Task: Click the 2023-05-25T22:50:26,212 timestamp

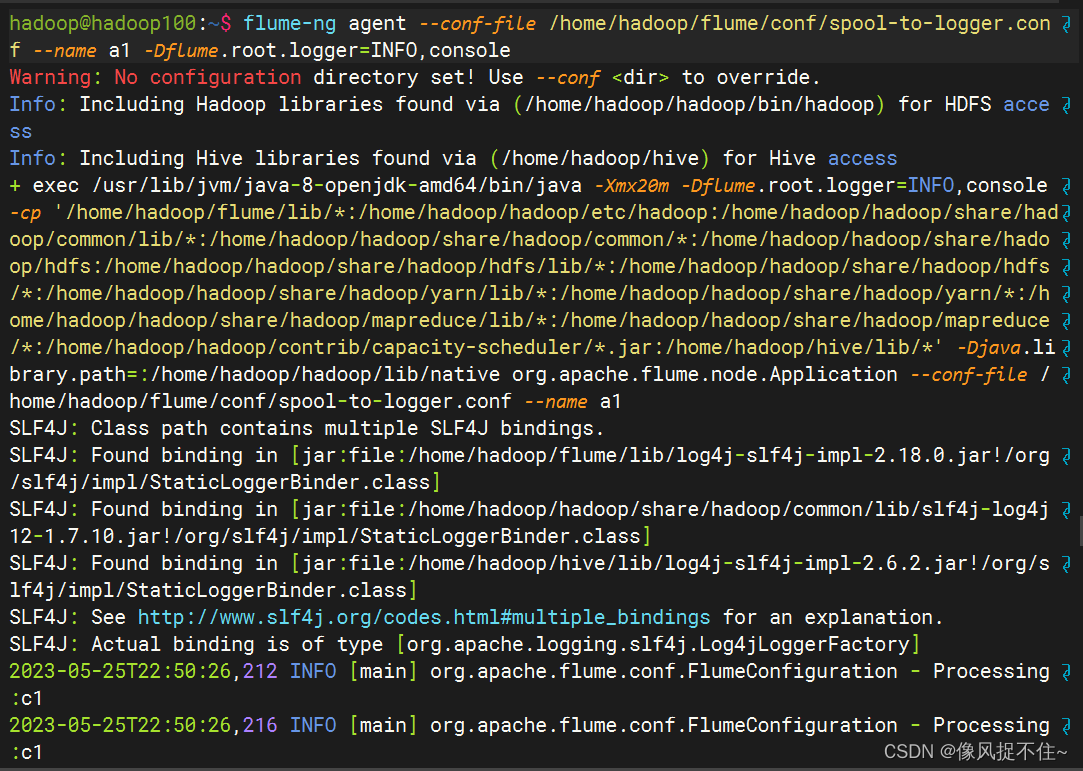Action: tap(143, 671)
